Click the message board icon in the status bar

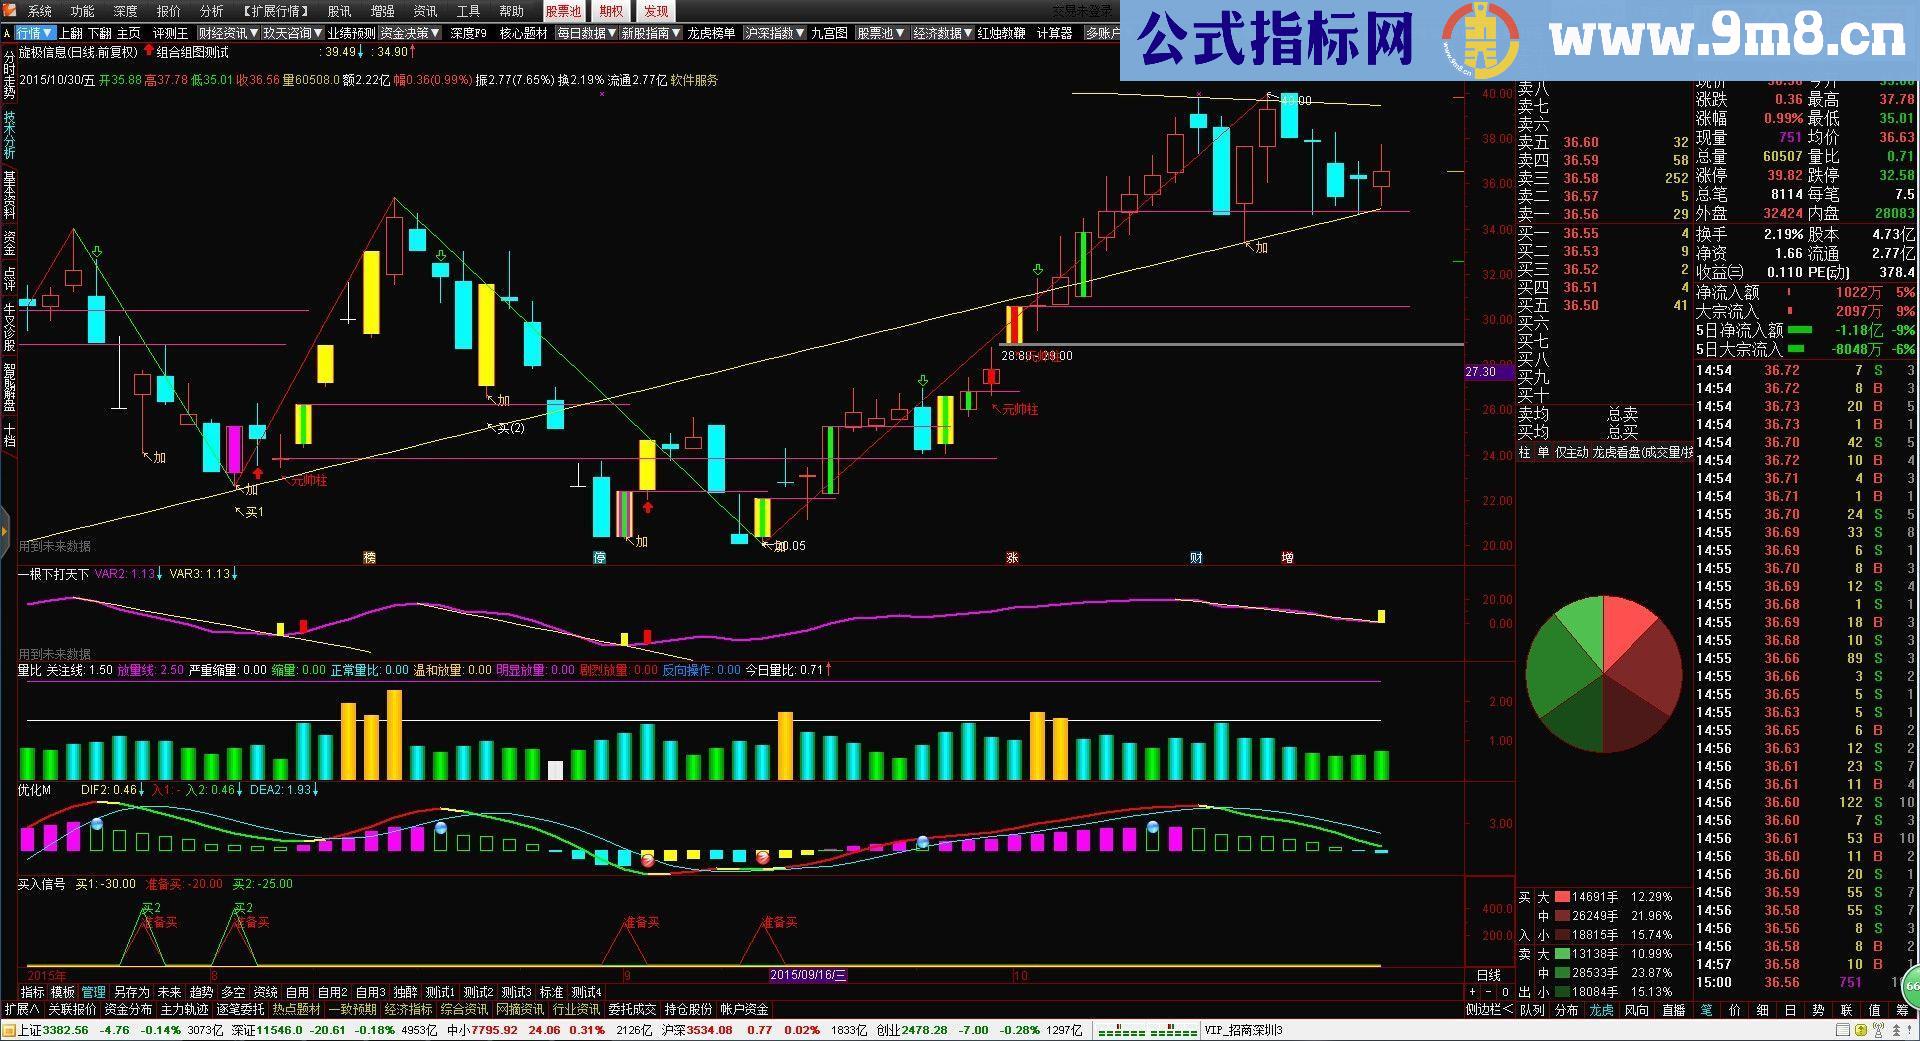coord(1845,1030)
